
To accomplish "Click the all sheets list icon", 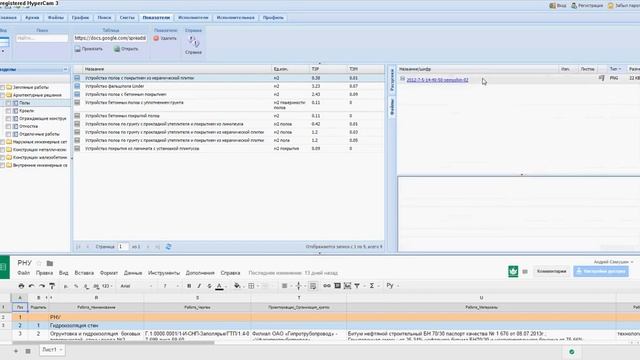I will [x=28, y=351].
